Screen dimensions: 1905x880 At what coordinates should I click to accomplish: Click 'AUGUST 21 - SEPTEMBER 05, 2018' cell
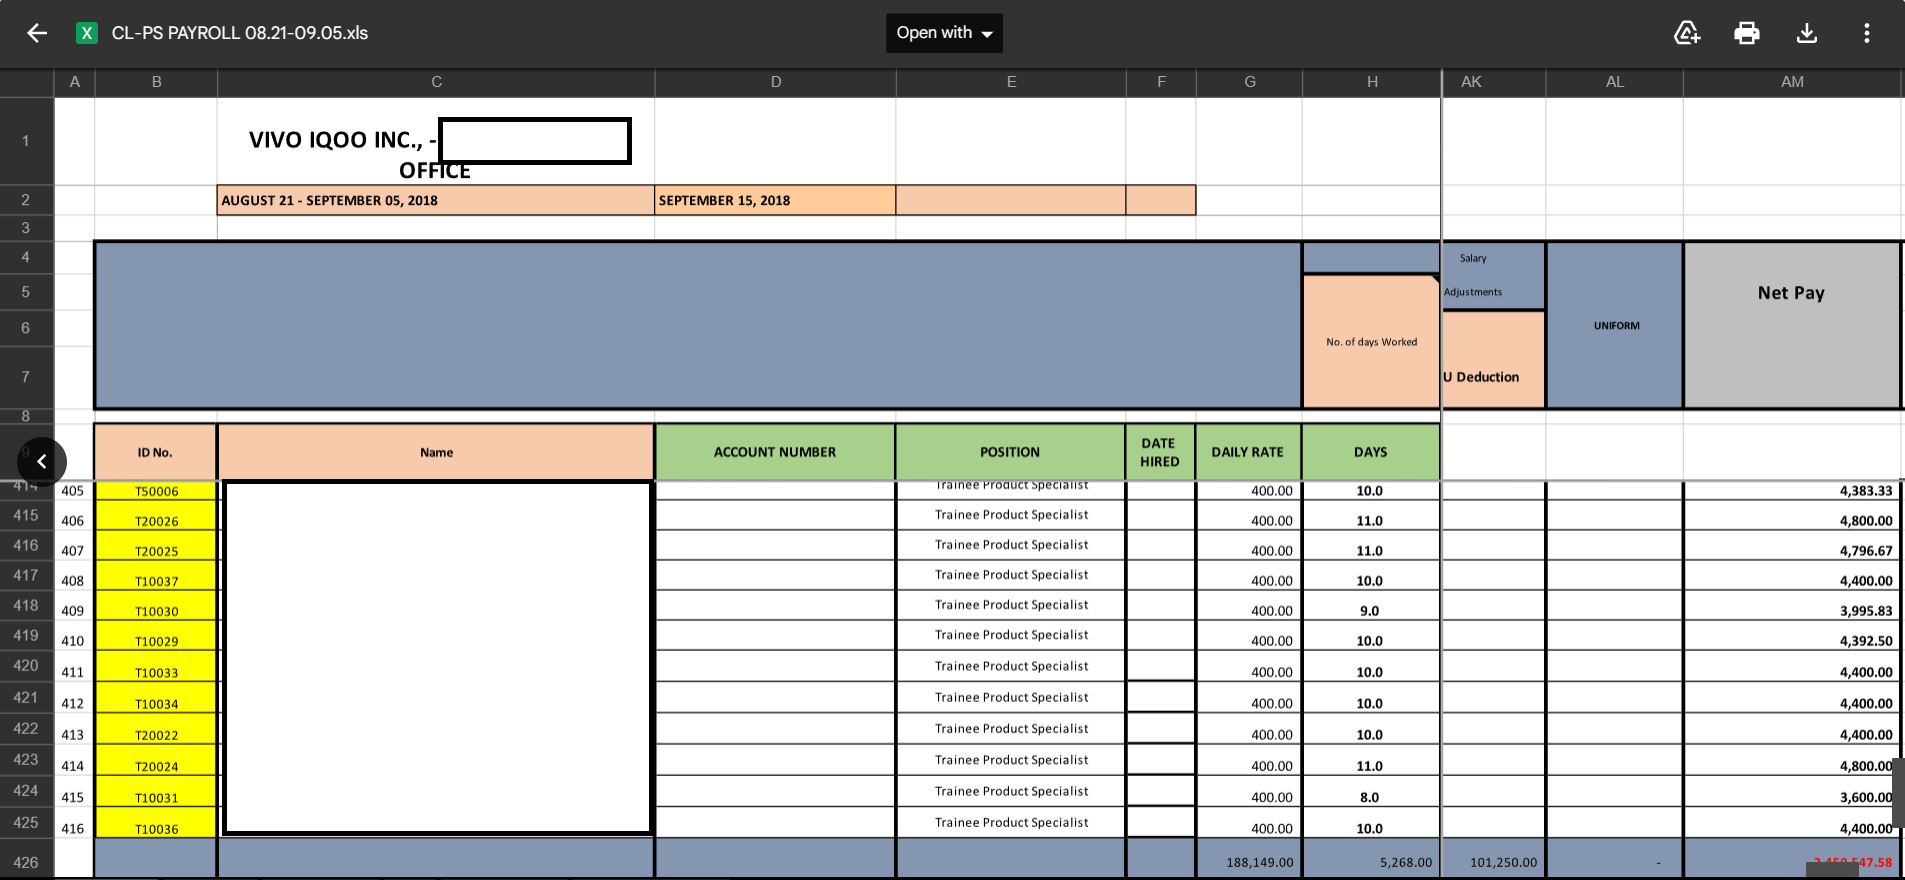click(436, 200)
